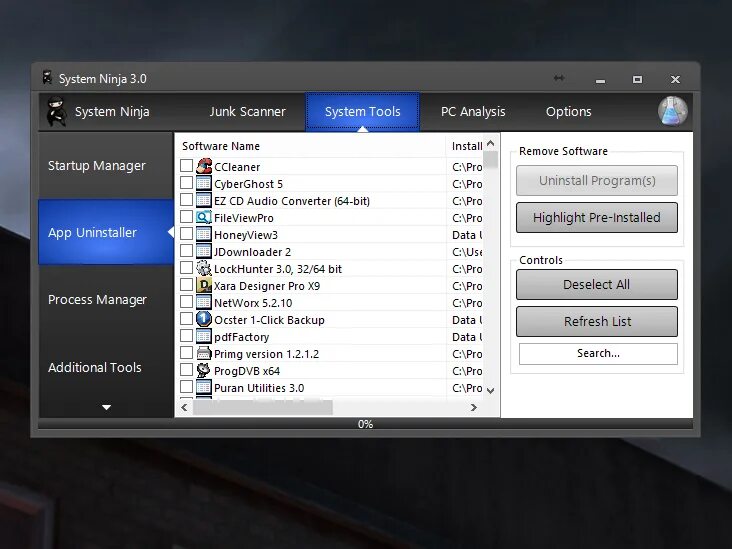Image resolution: width=732 pixels, height=549 pixels.
Task: Click the horizontal scroll left arrow
Action: tap(184, 407)
